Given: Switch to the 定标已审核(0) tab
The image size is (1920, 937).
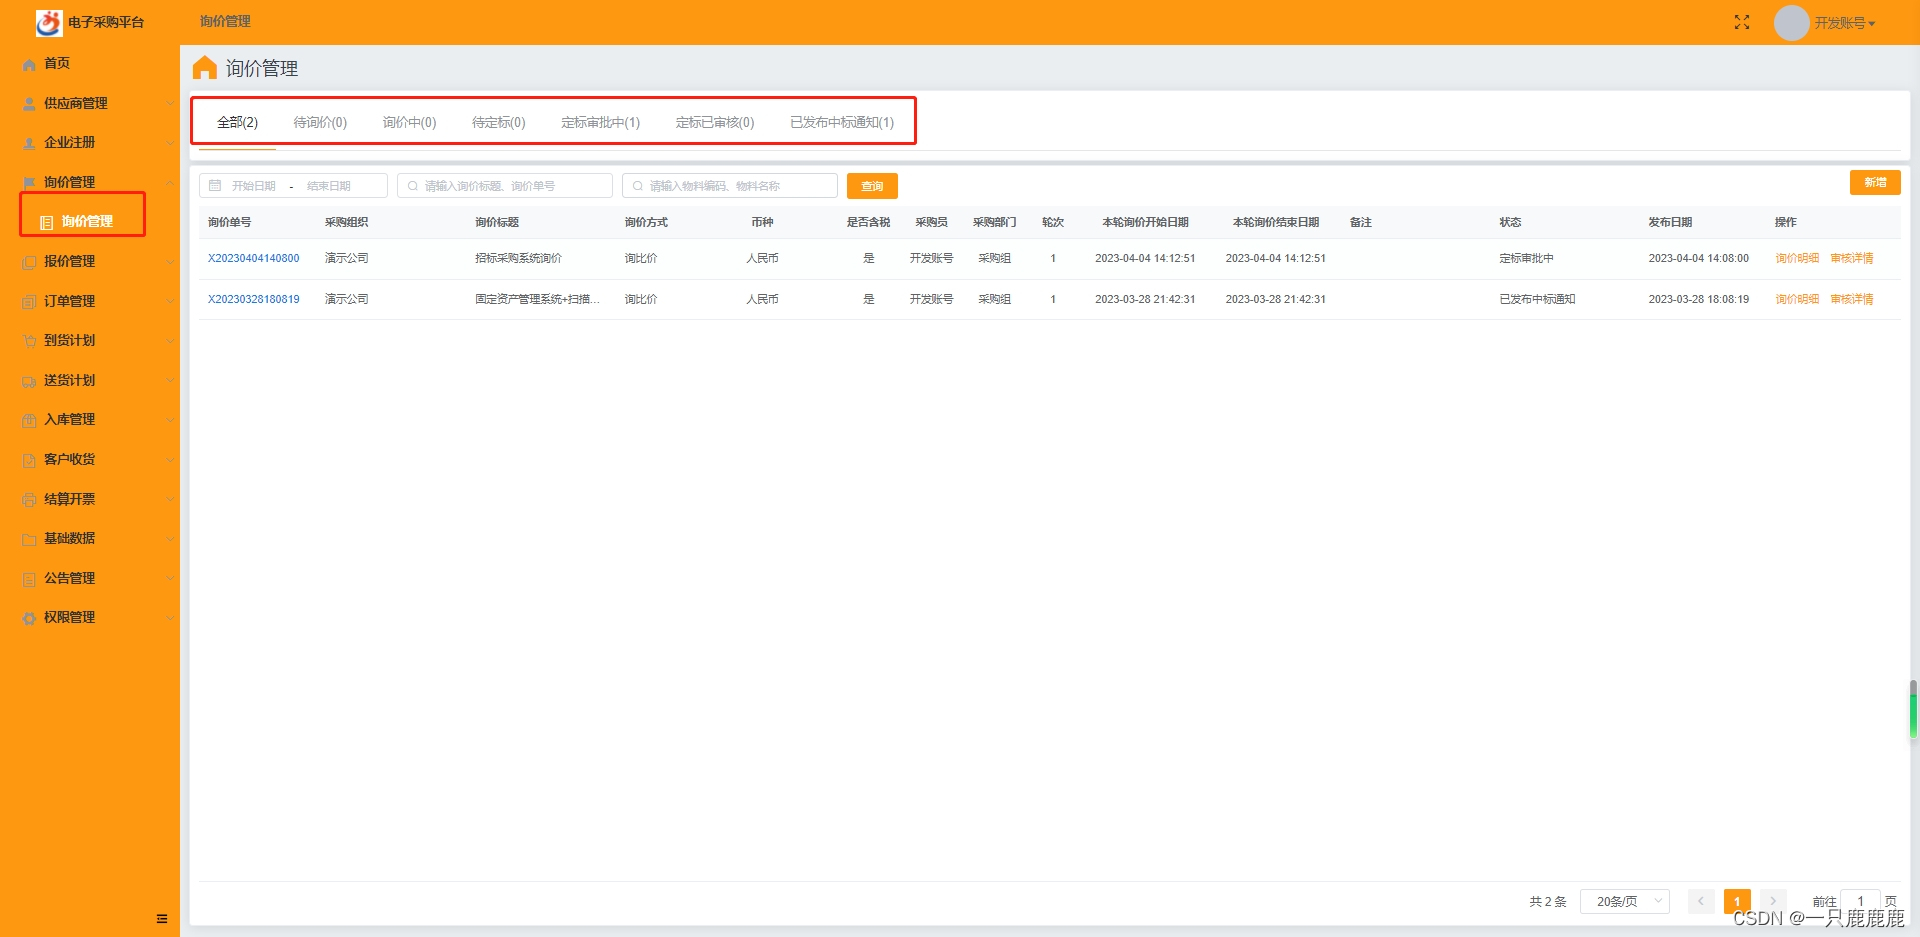Looking at the screenshot, I should tap(715, 122).
